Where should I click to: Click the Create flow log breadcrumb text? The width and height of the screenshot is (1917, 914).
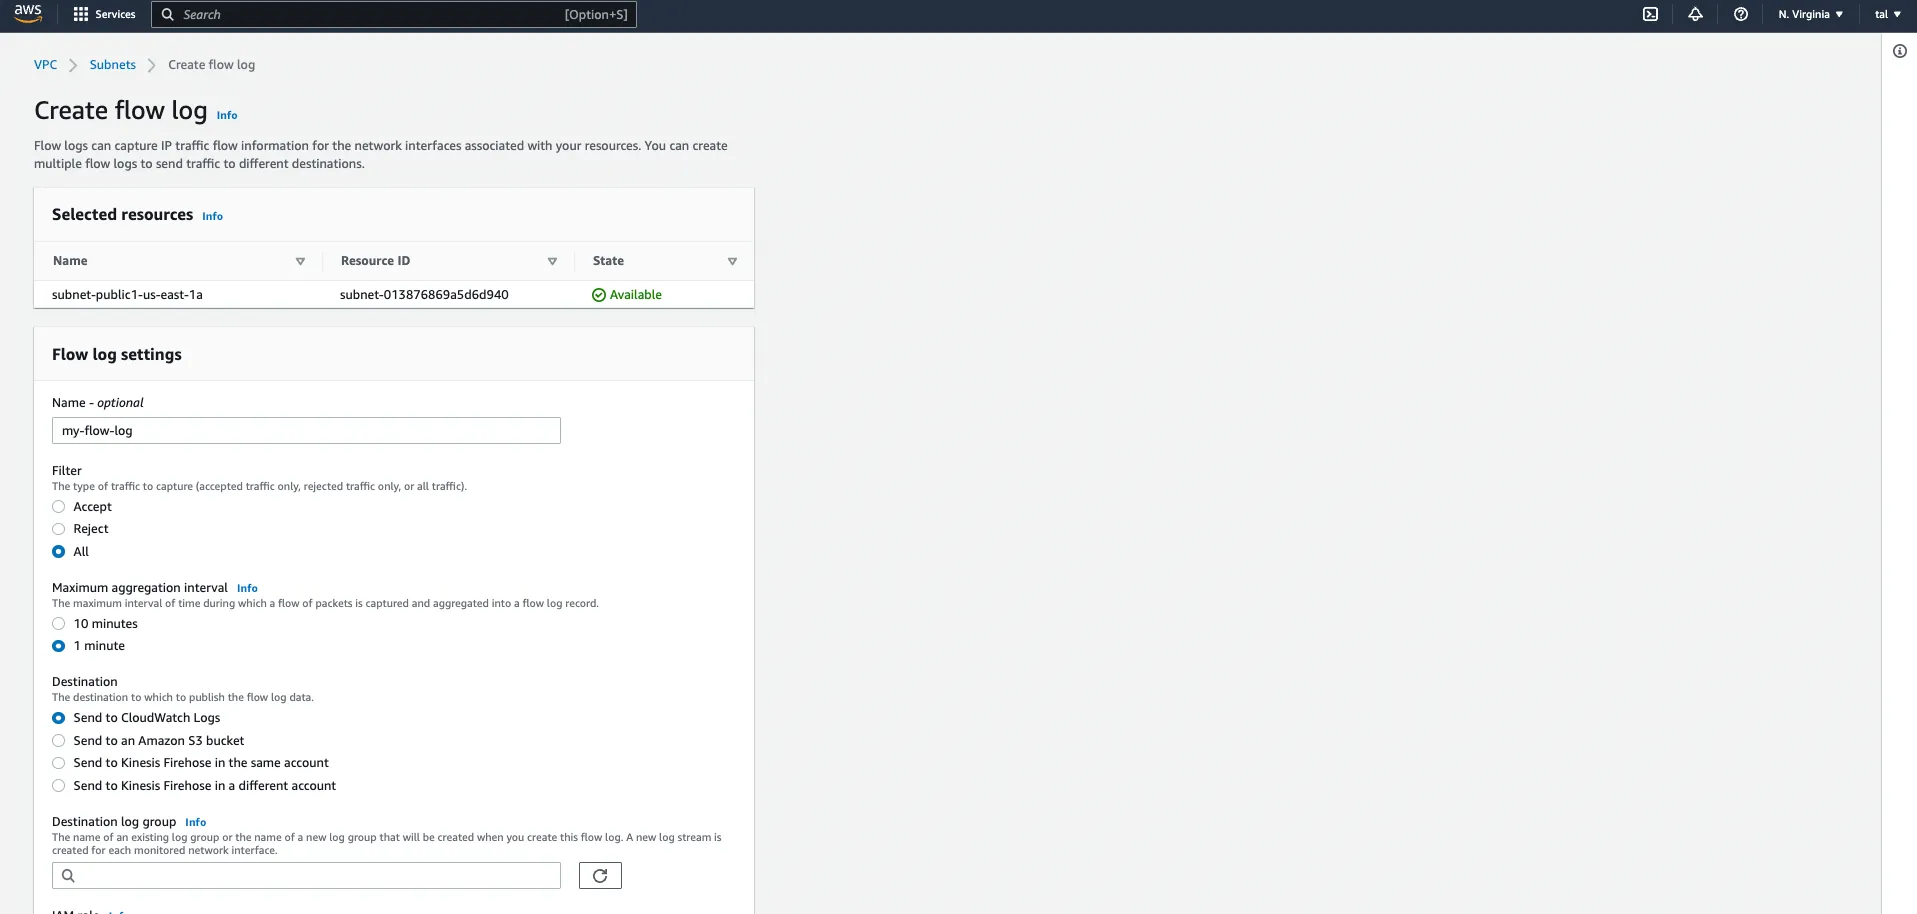coord(211,65)
